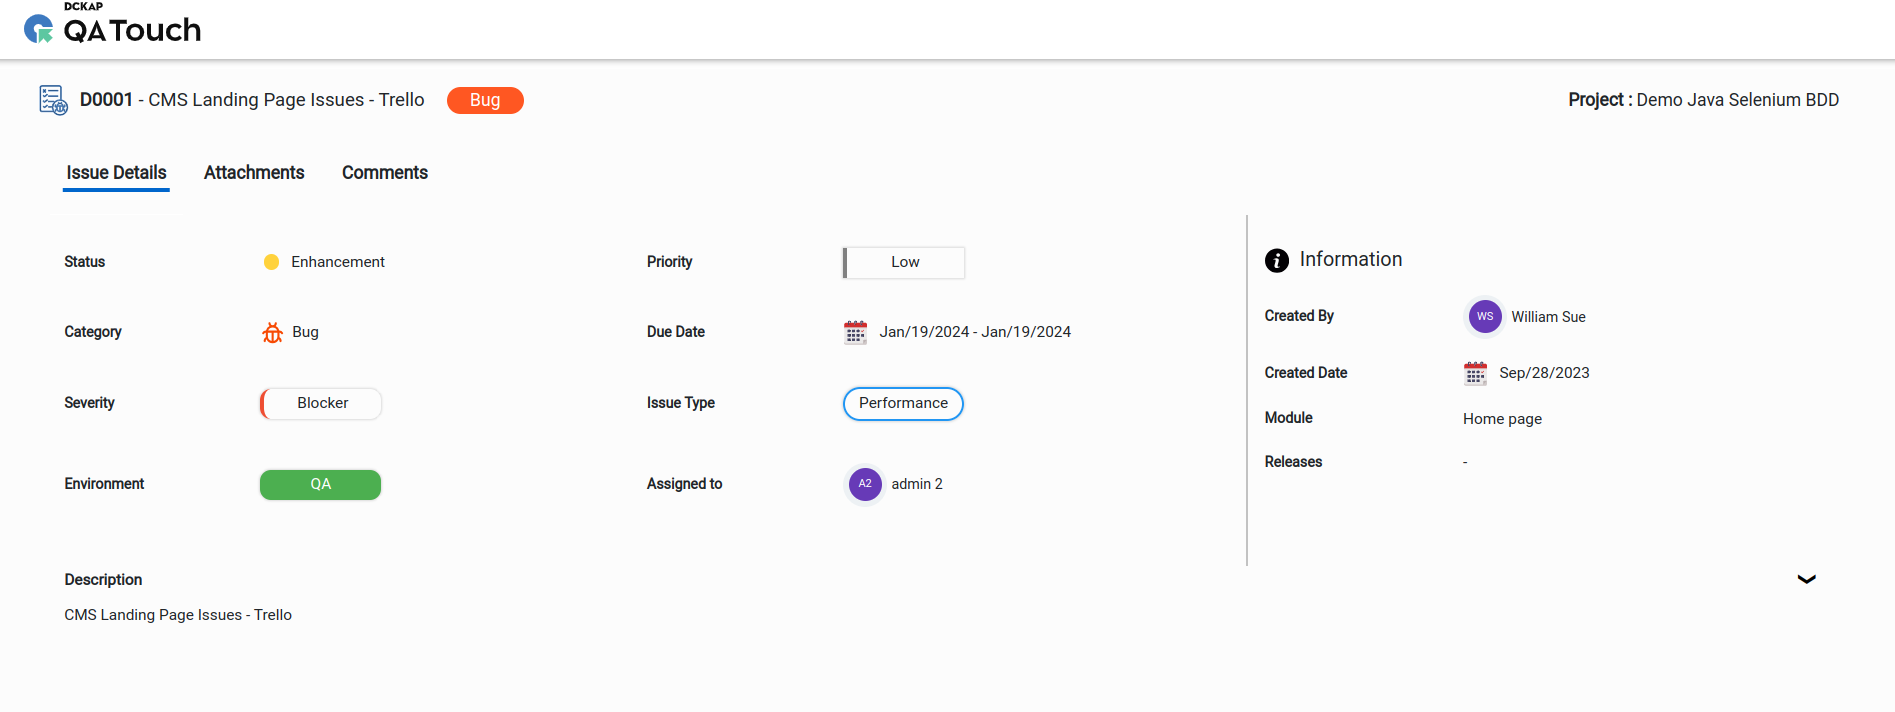1895x712 pixels.
Task: Click the yellow Enhancement status dot
Action: point(271,262)
